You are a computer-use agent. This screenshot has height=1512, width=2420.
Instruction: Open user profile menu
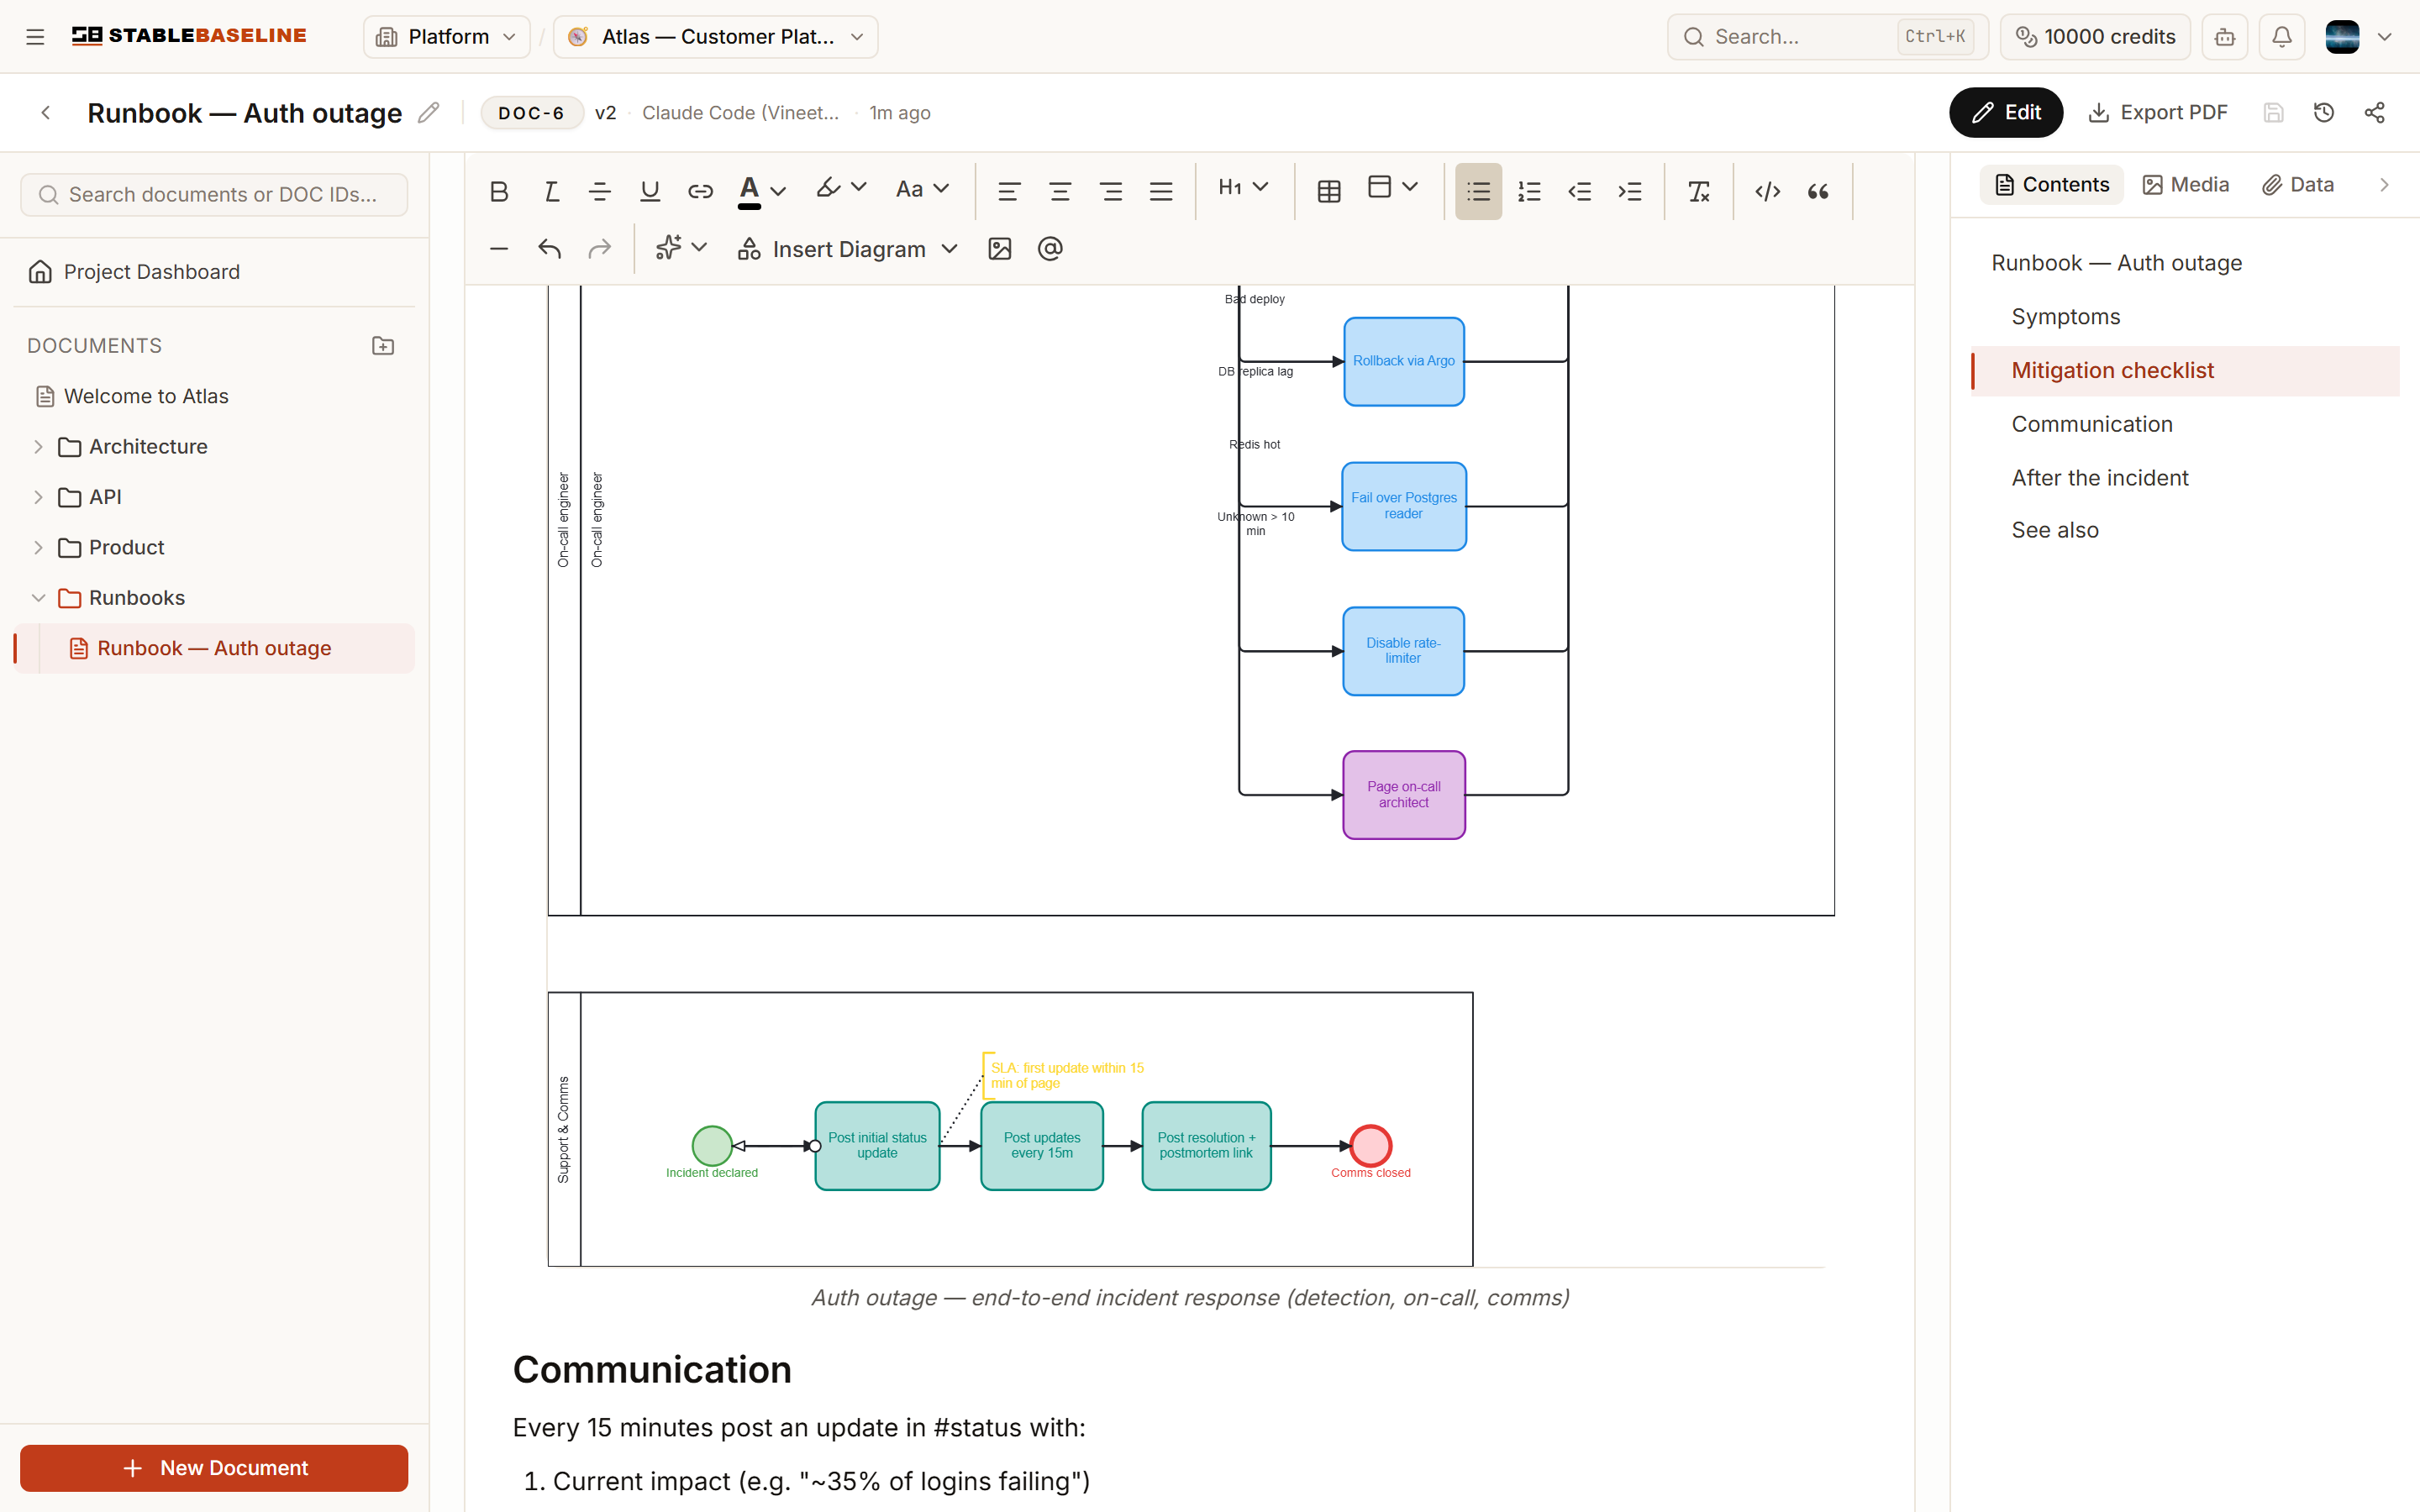2359,37
